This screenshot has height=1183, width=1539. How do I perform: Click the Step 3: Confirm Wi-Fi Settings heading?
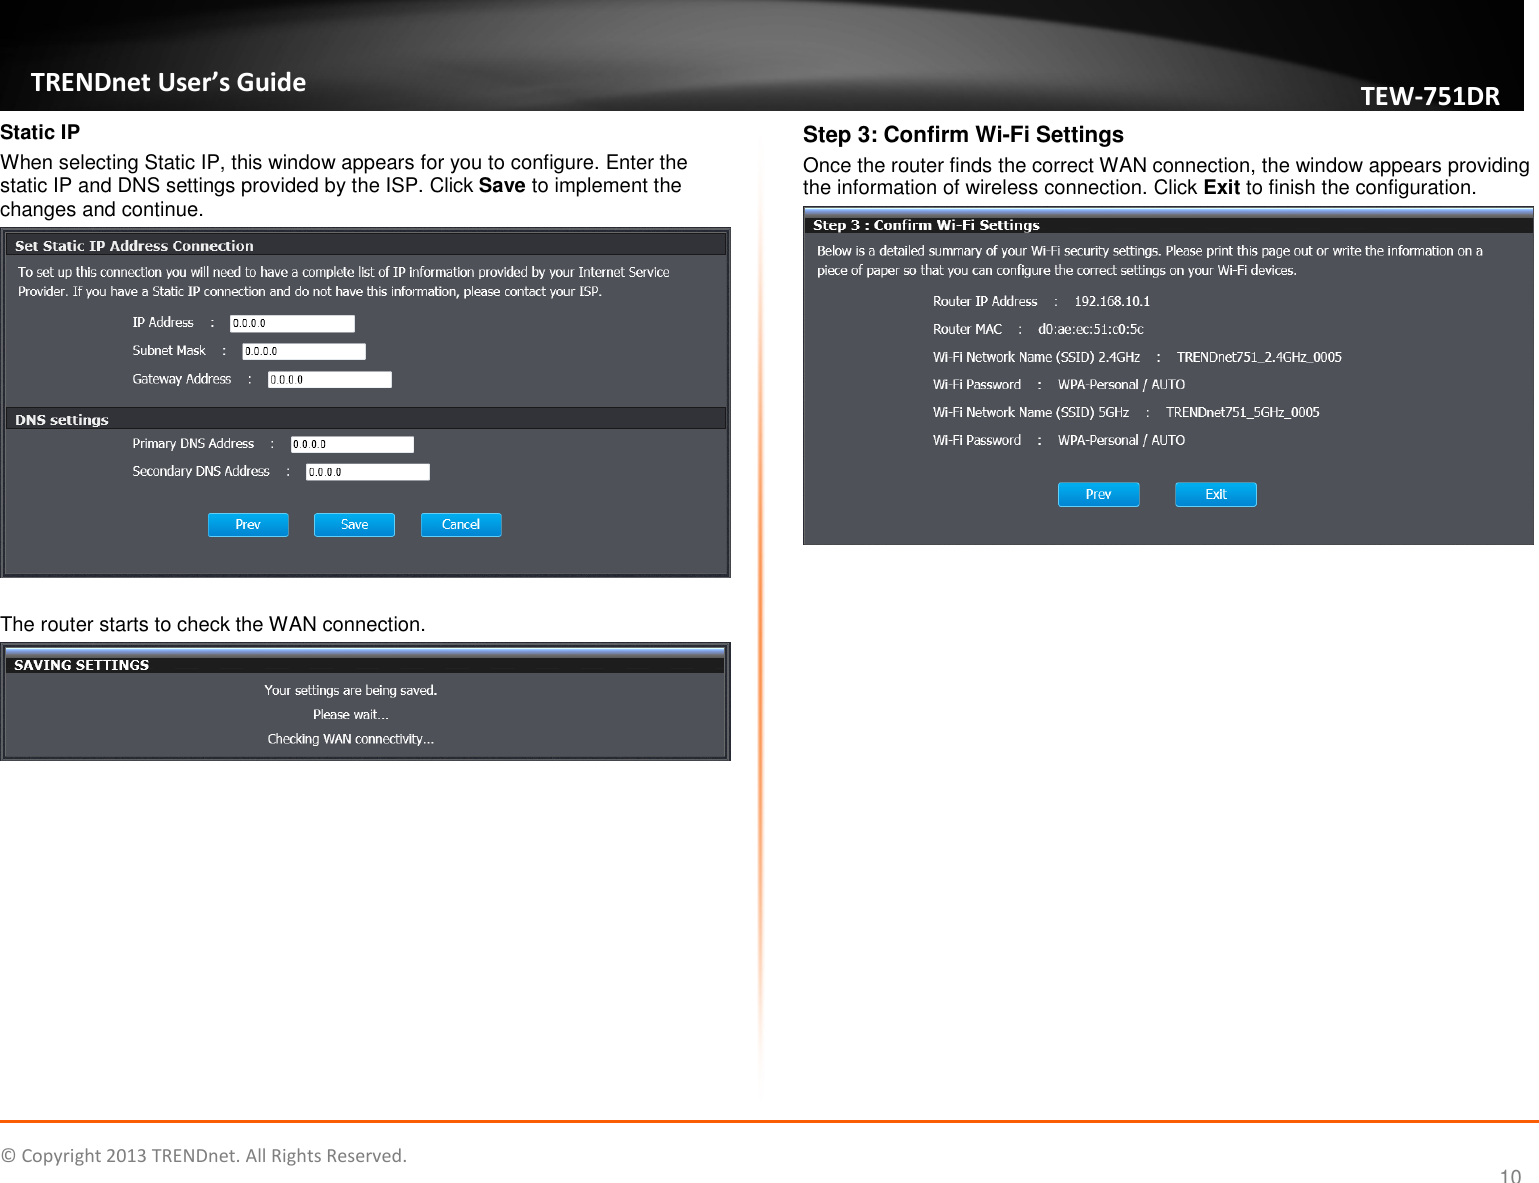tap(963, 135)
